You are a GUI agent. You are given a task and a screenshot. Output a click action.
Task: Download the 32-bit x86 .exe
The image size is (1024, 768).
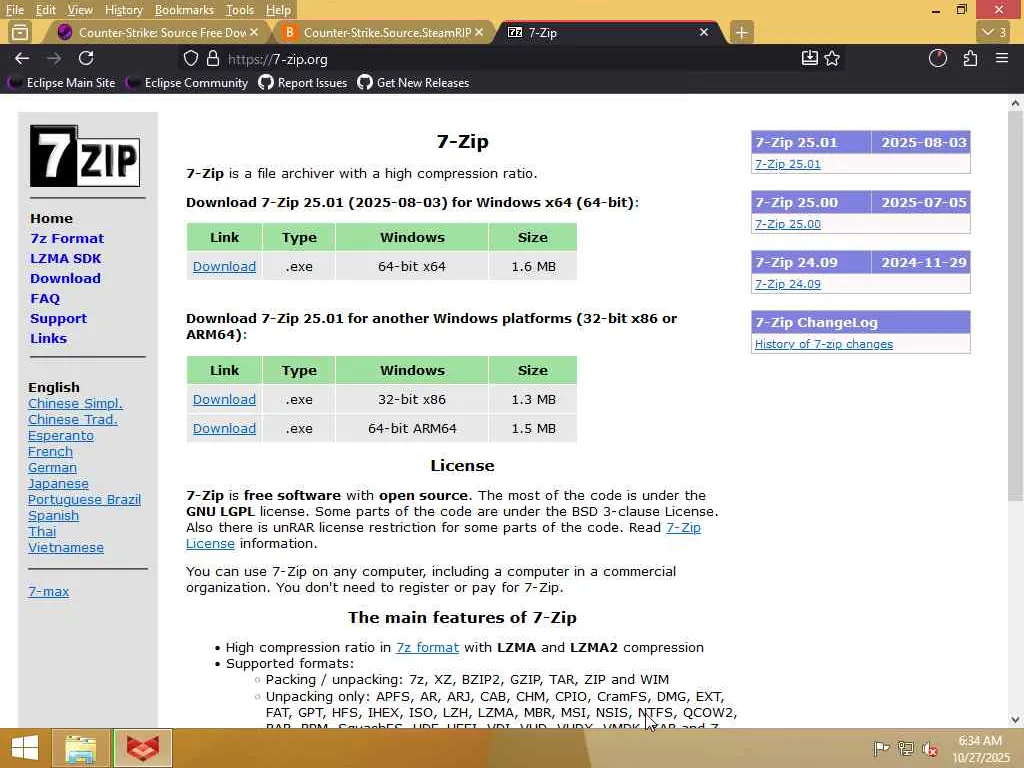point(224,400)
